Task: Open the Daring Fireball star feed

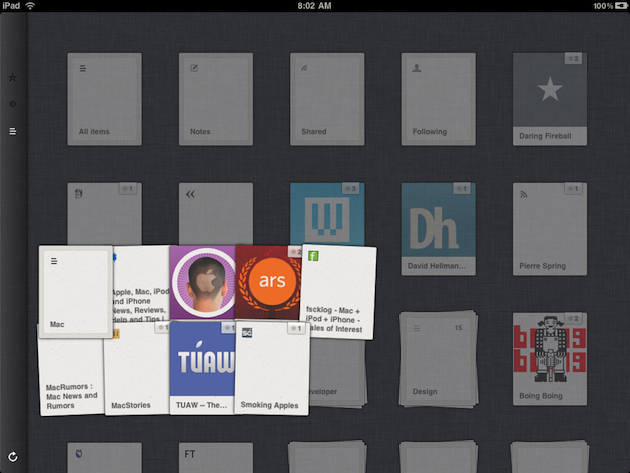Action: coord(549,98)
